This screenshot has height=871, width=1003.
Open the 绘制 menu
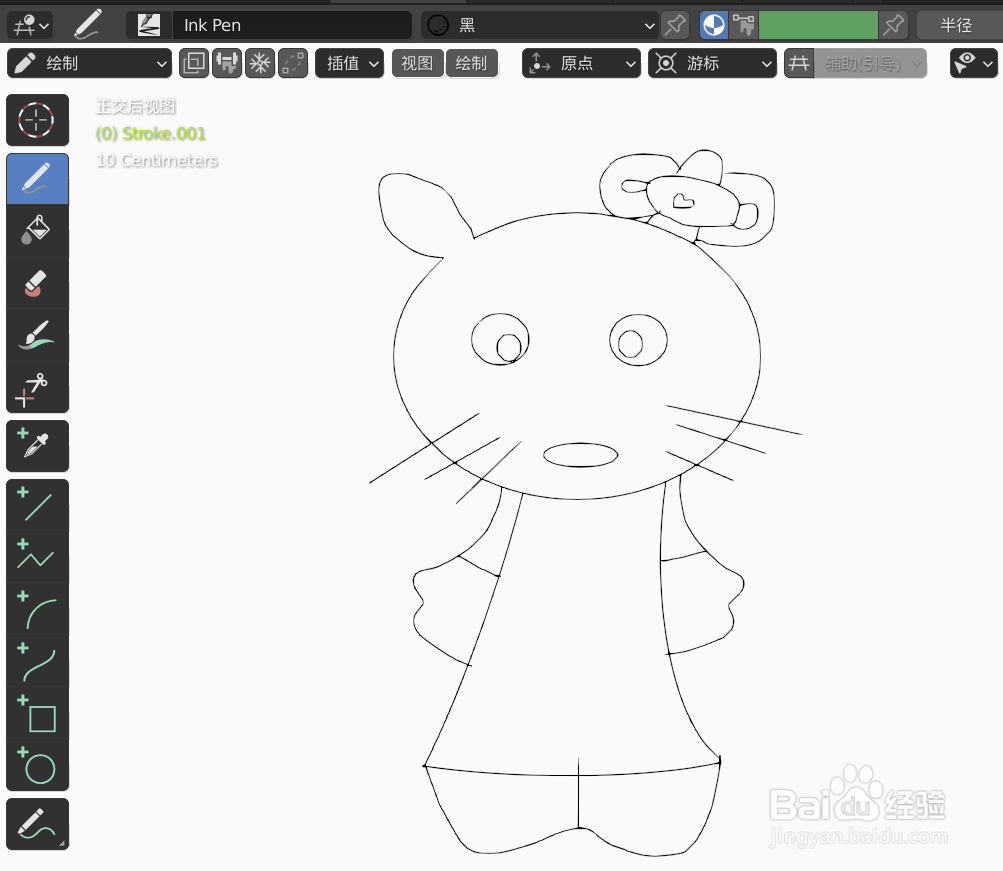pos(471,63)
